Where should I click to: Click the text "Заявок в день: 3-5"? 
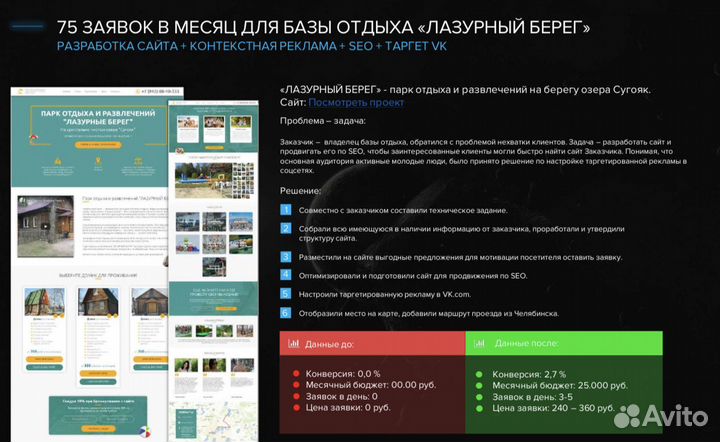coord(532,397)
